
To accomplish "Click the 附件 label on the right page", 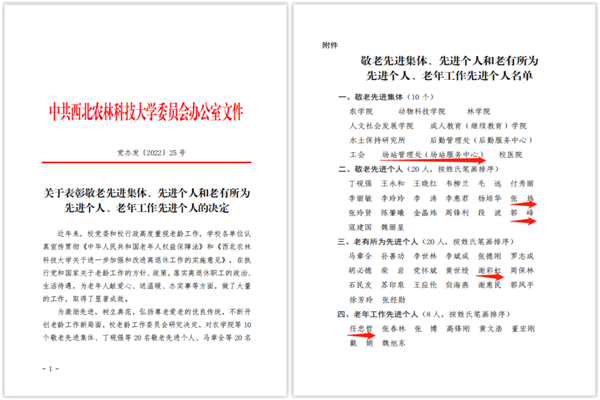I will tap(330, 45).
